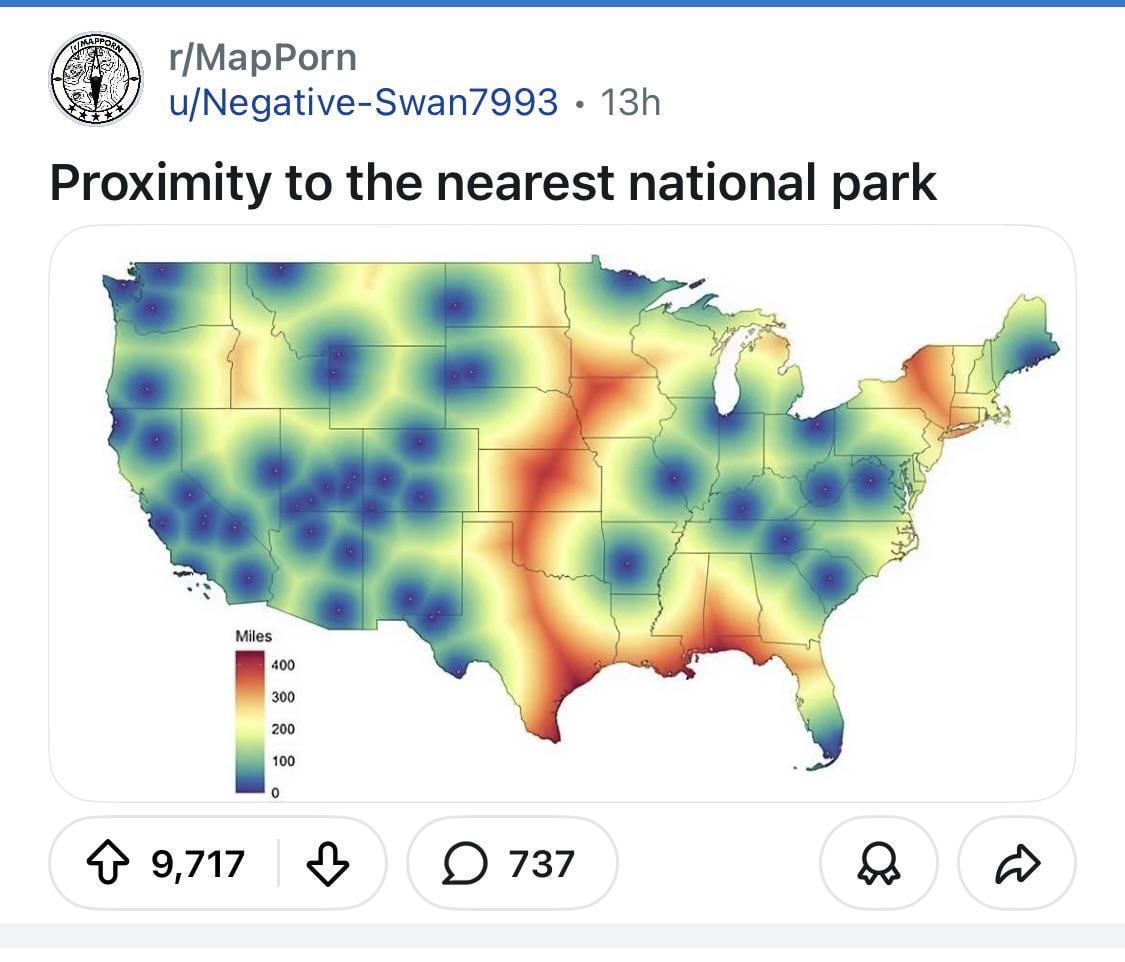Viewport: 1125px width, 962px height.
Task: Go to the r/MapPorn community link
Action: (262, 57)
